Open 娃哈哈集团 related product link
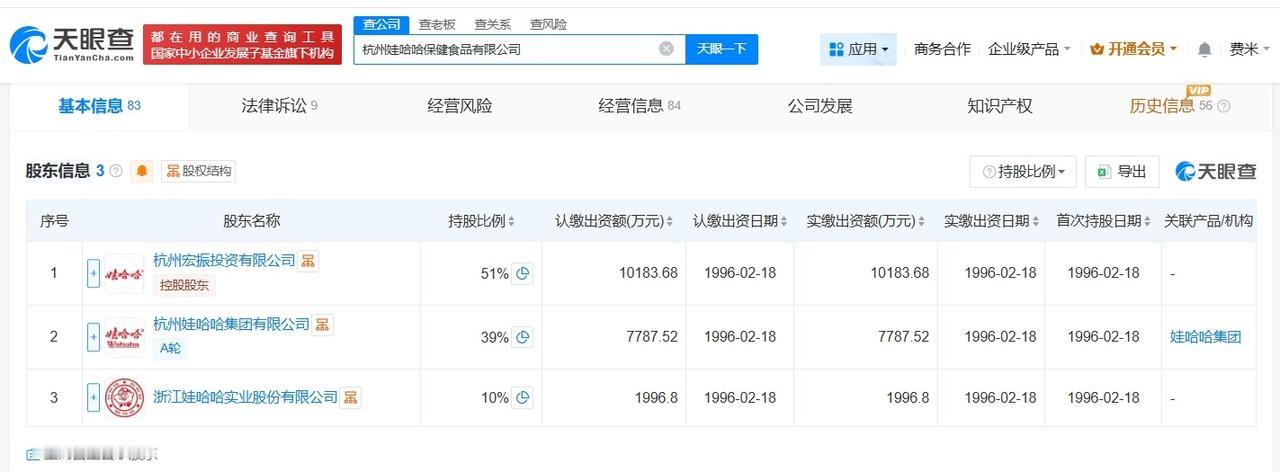Image resolution: width=1280 pixels, height=472 pixels. point(1205,337)
